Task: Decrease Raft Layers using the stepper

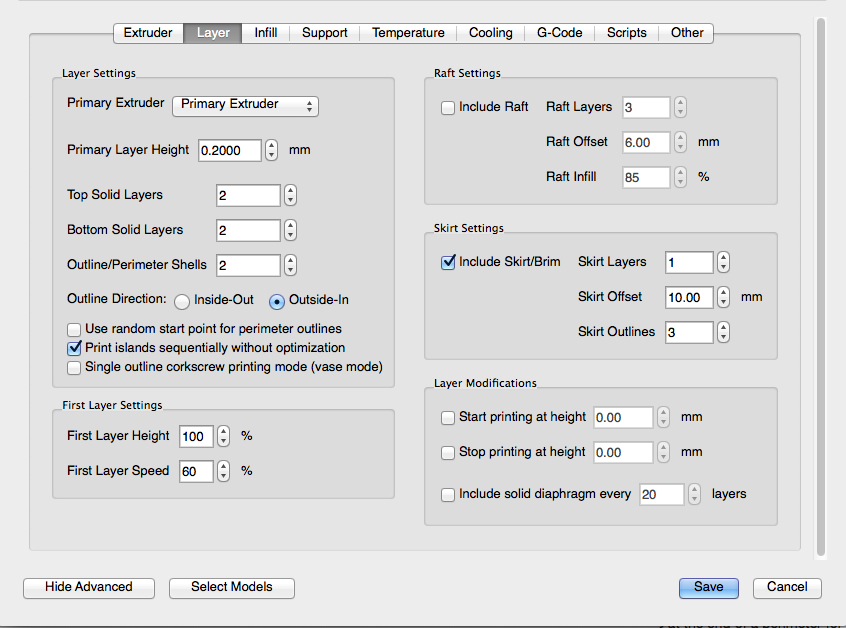Action: tap(680, 111)
